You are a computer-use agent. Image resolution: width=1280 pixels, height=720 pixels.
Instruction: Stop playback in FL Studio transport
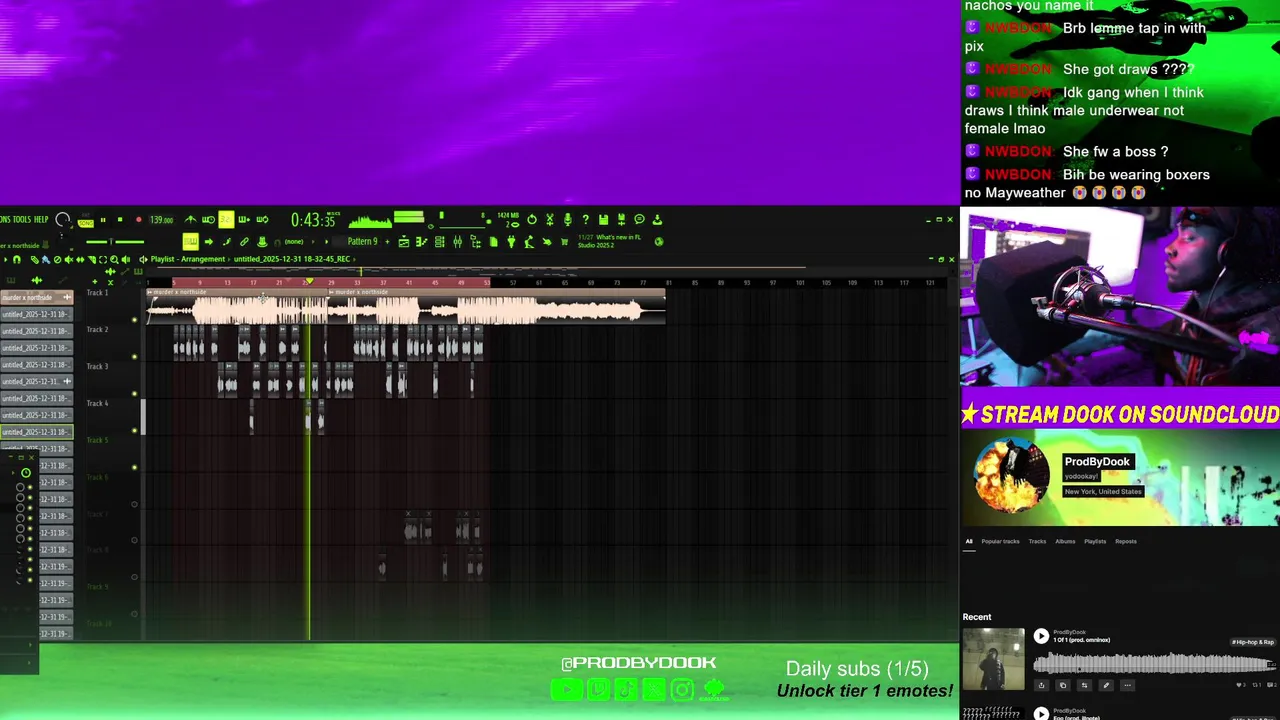point(120,220)
